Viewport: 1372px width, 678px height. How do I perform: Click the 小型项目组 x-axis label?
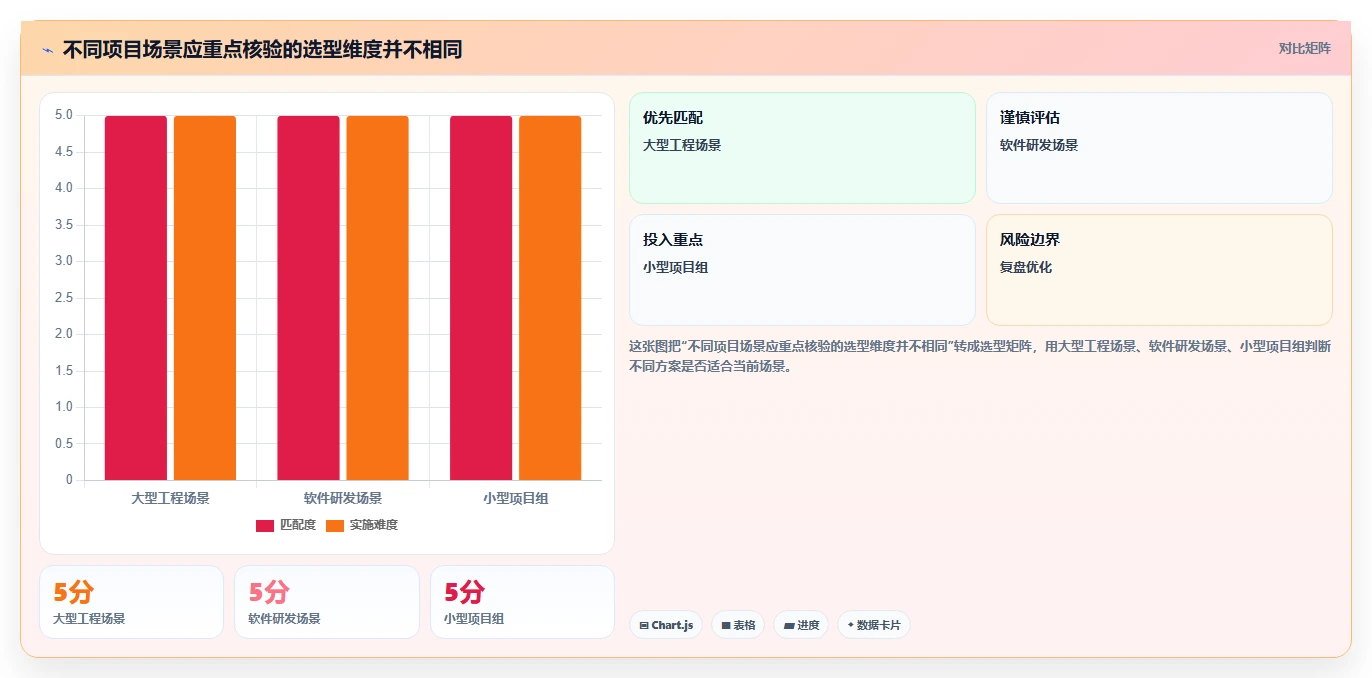pyautogui.click(x=516, y=498)
